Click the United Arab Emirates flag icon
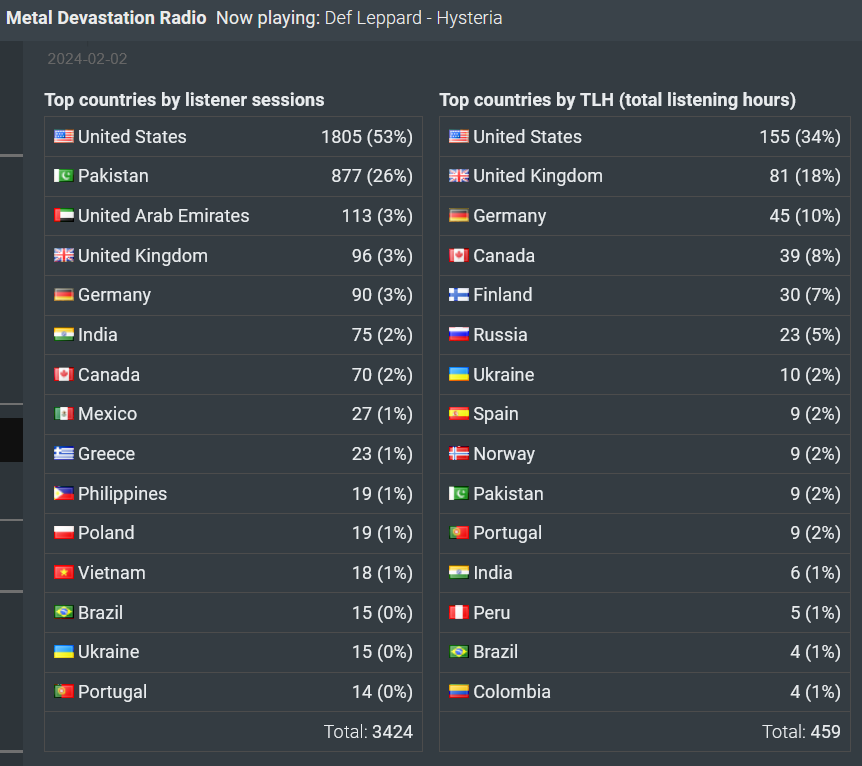Screen dimensions: 862x766 click(64, 216)
